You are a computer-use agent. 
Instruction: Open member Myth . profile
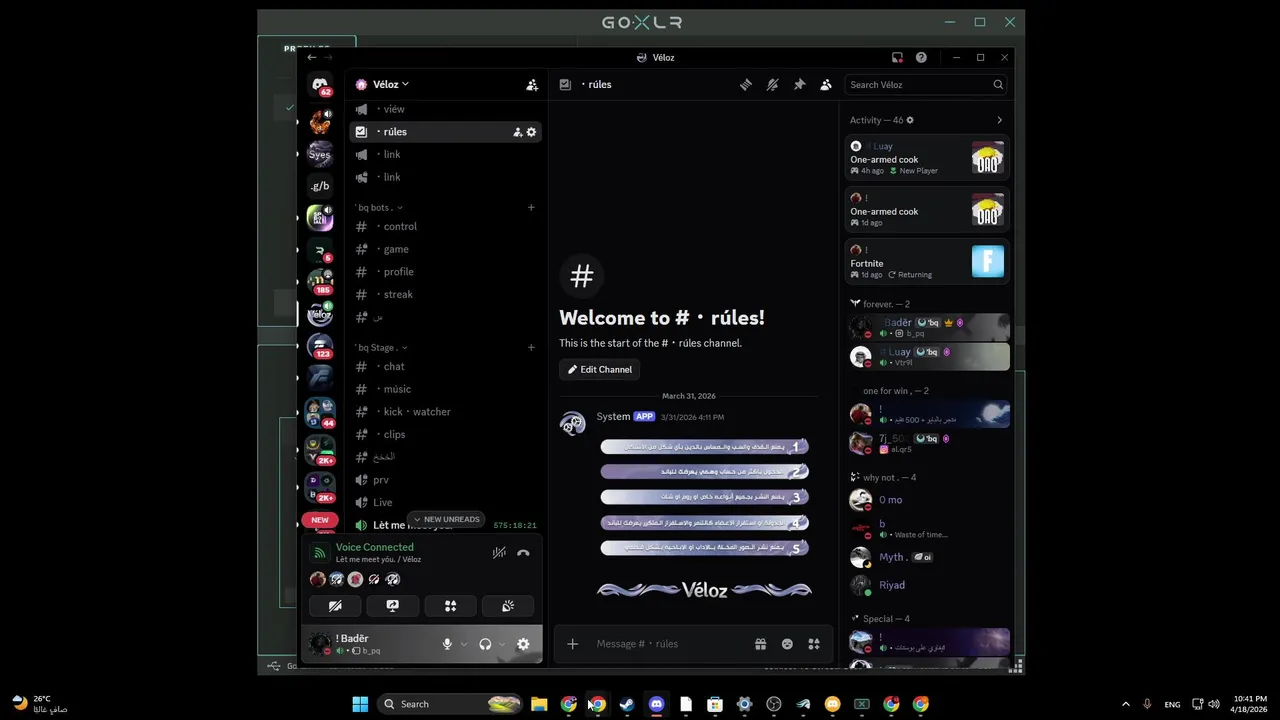tap(927, 557)
